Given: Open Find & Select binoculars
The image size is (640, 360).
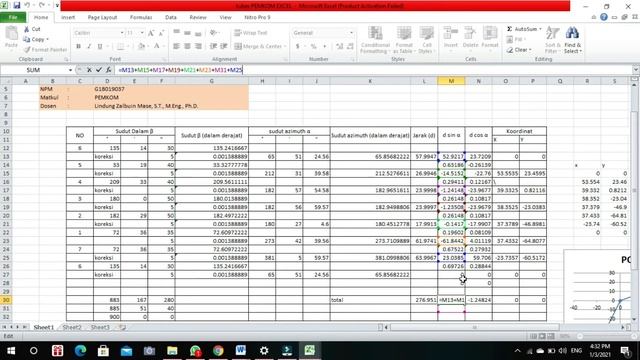Looking at the screenshot, I should (x=573, y=40).
